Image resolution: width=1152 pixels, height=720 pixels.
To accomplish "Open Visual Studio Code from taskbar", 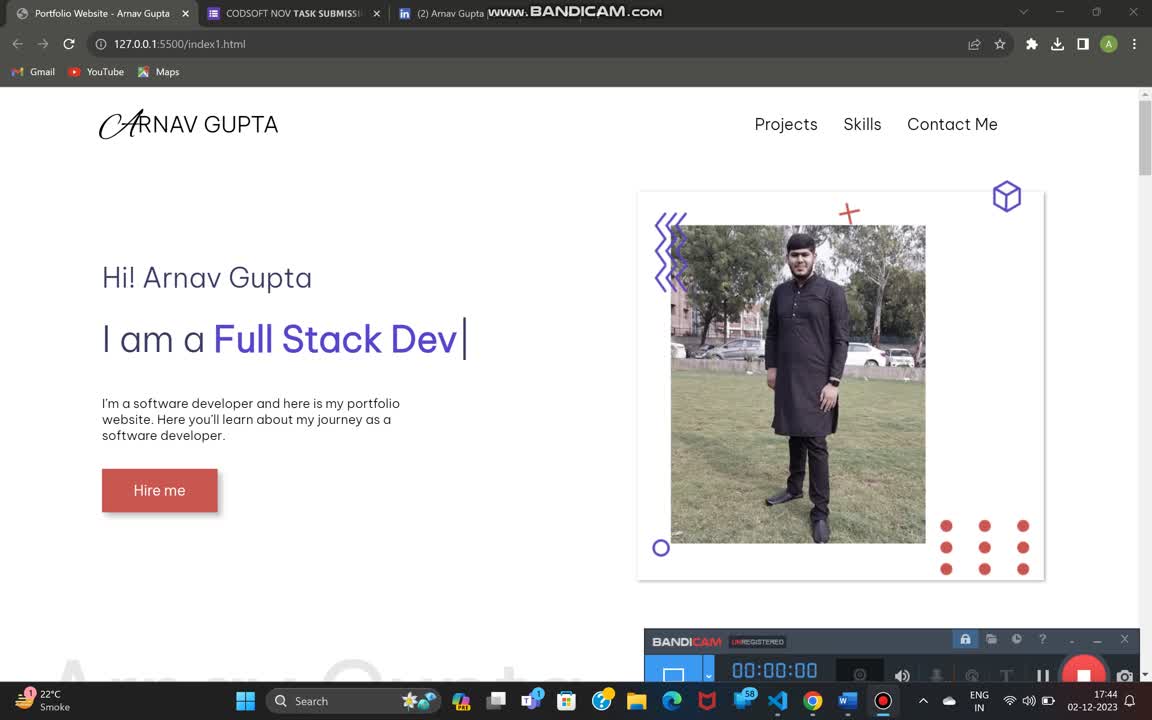I will click(777, 701).
